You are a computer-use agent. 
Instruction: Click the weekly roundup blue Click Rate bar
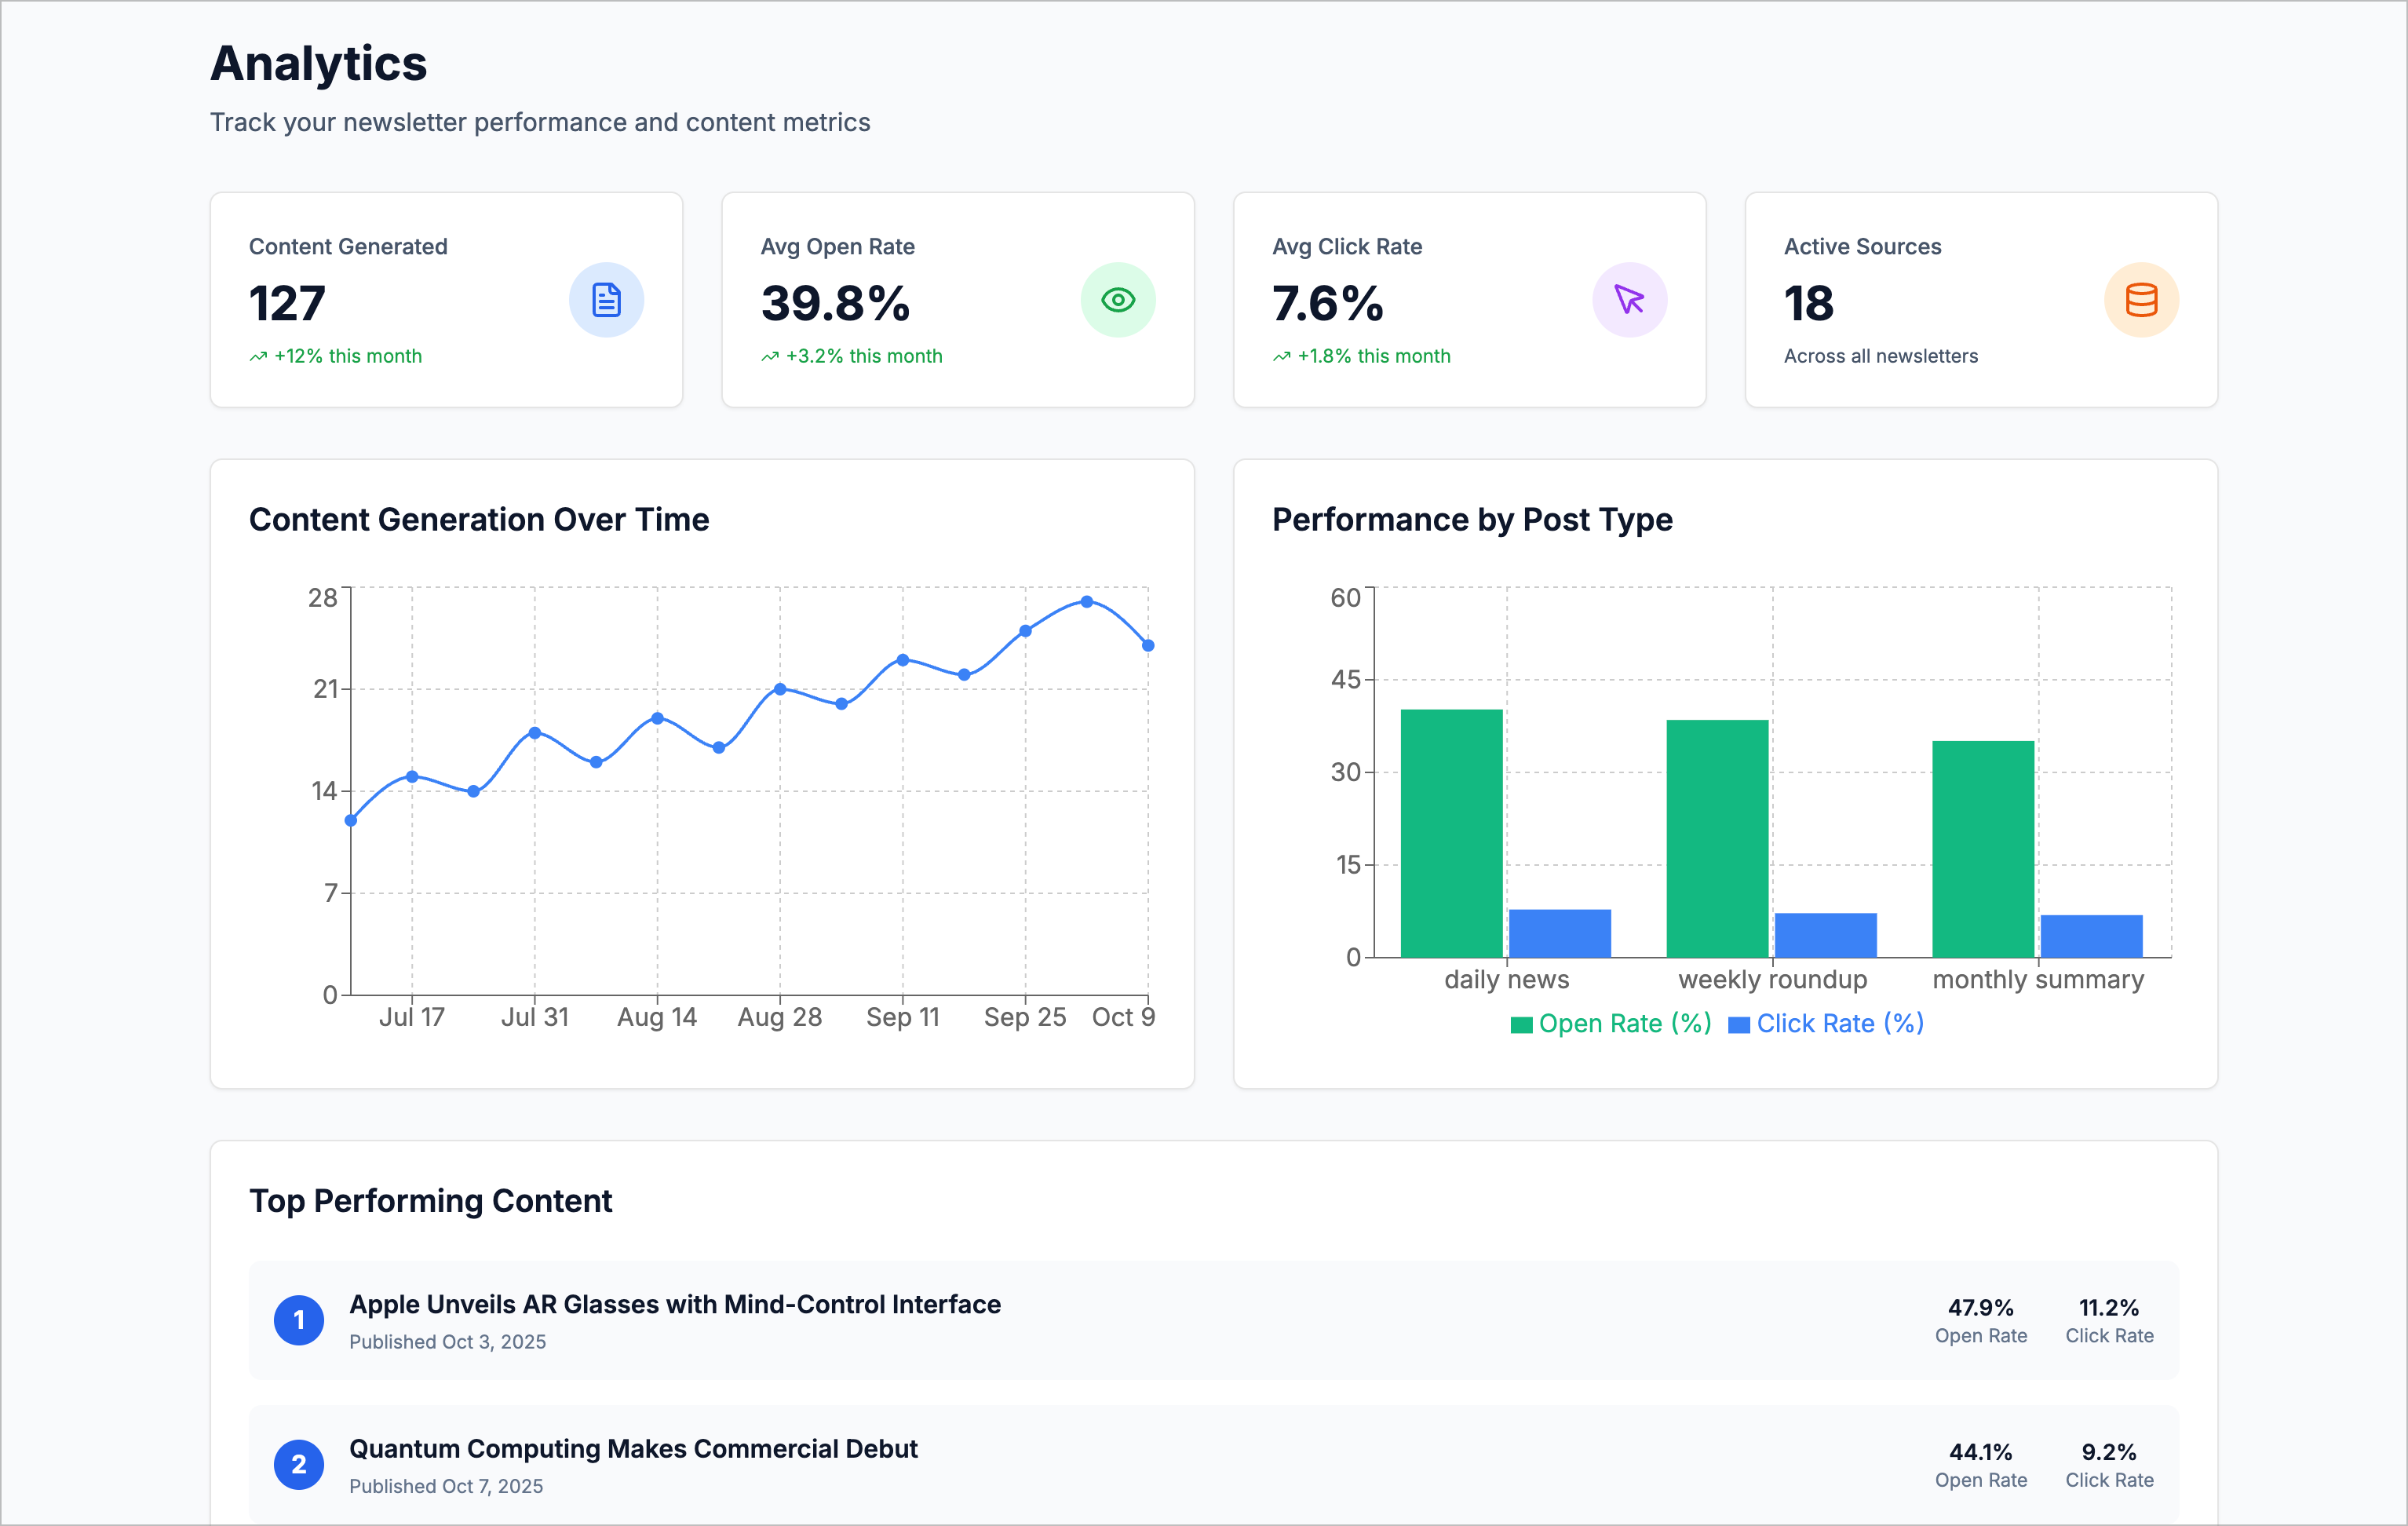click(x=1825, y=934)
